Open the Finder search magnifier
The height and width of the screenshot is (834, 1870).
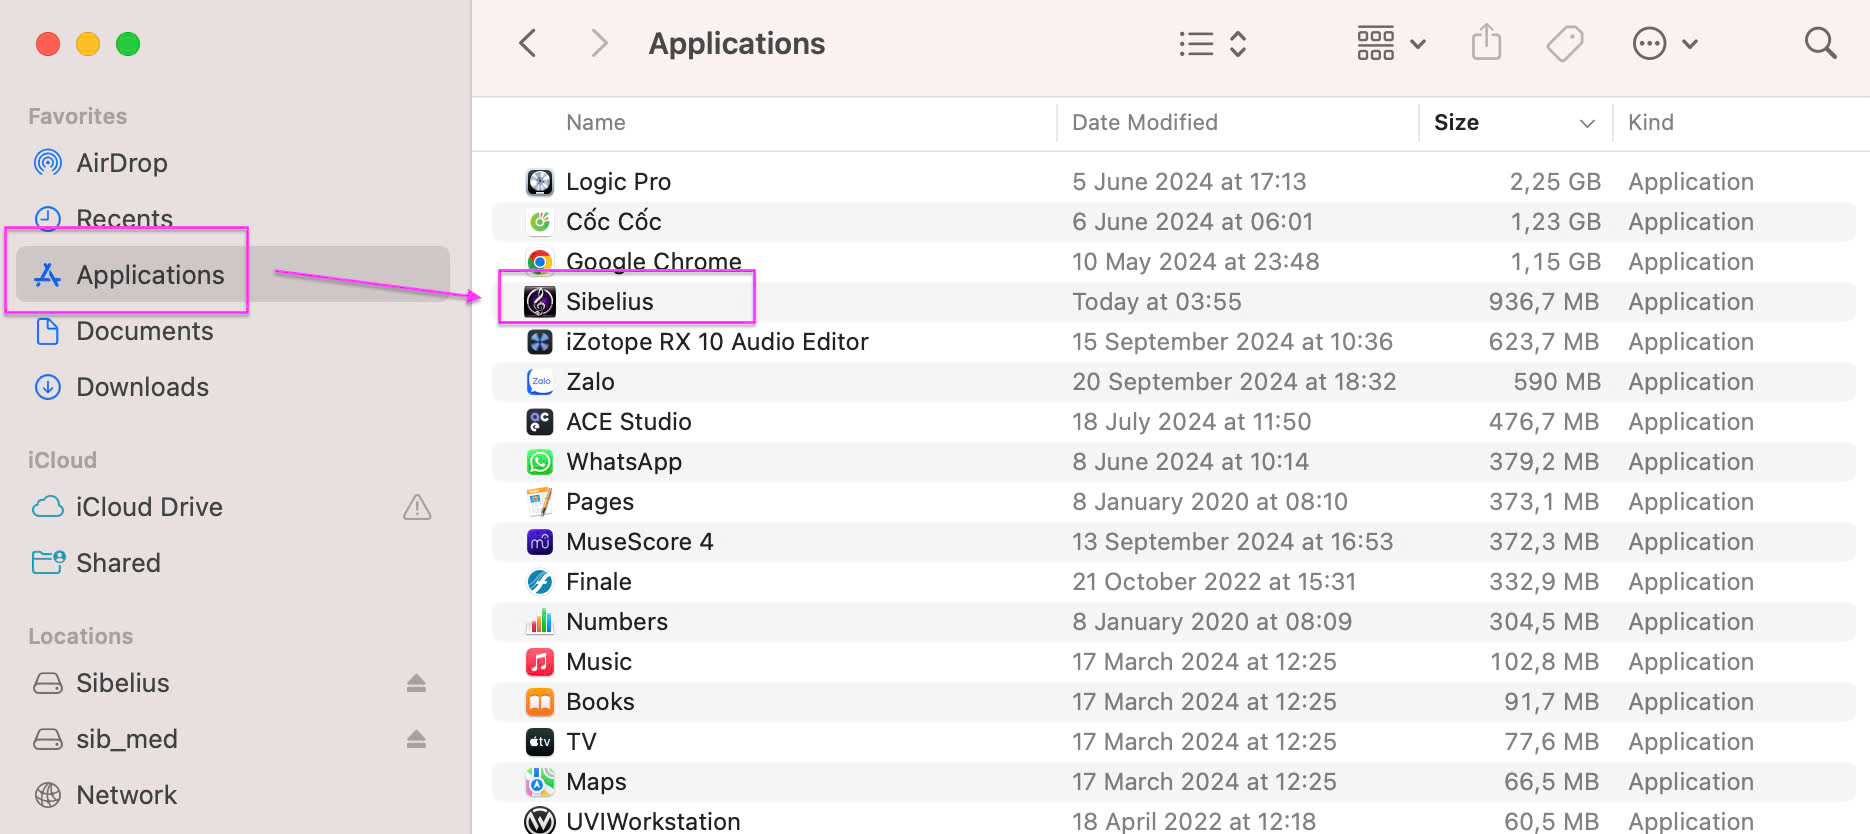click(x=1820, y=43)
